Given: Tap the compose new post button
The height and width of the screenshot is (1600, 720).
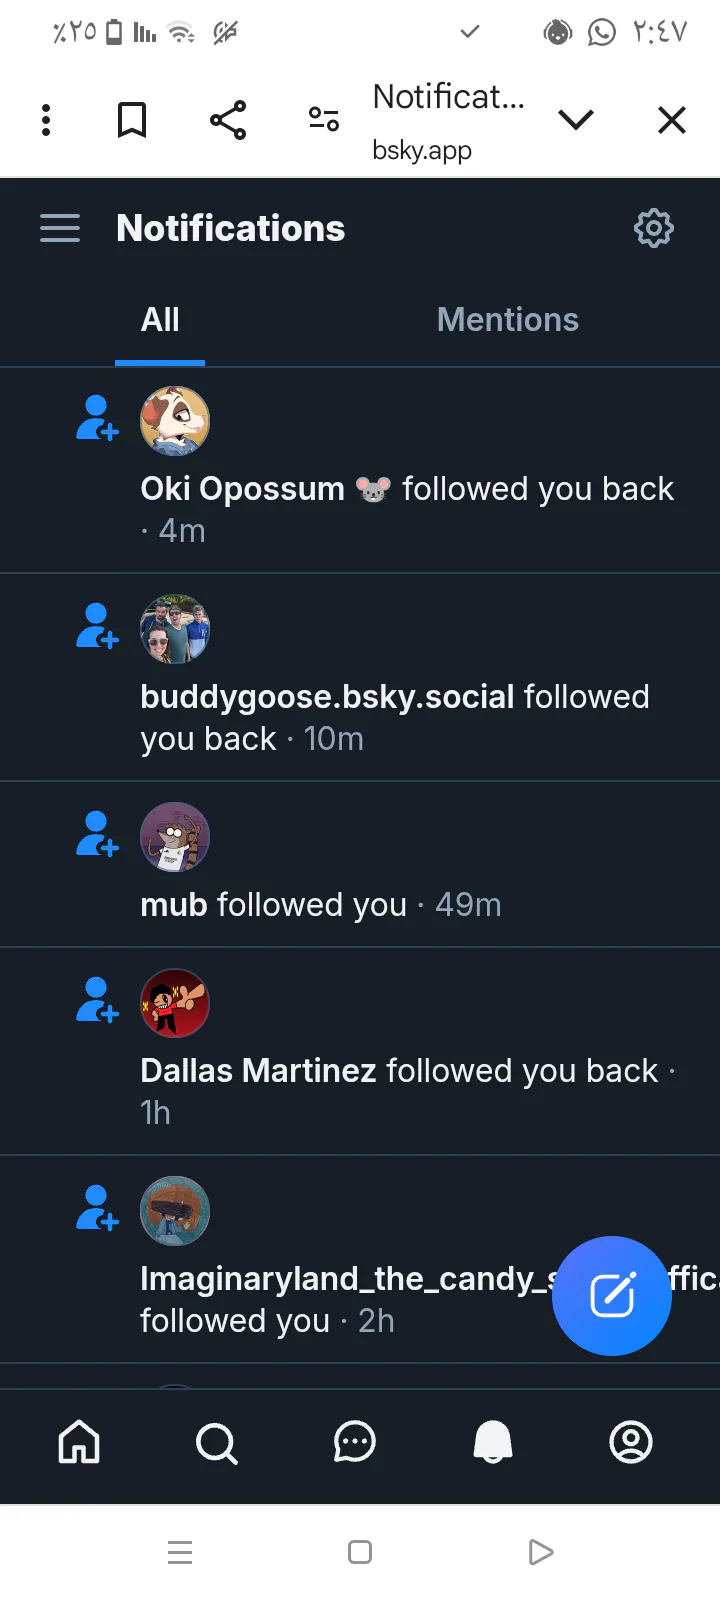Looking at the screenshot, I should coord(612,1296).
